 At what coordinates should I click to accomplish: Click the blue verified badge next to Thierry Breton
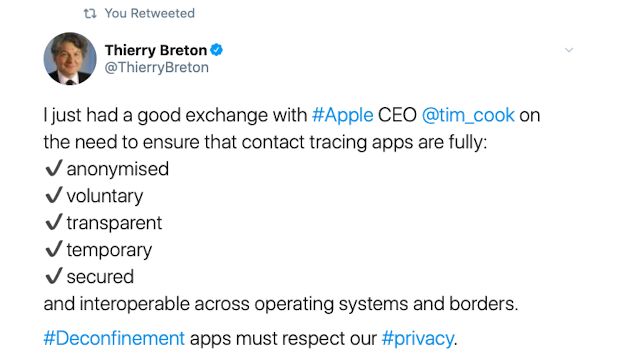tap(217, 50)
